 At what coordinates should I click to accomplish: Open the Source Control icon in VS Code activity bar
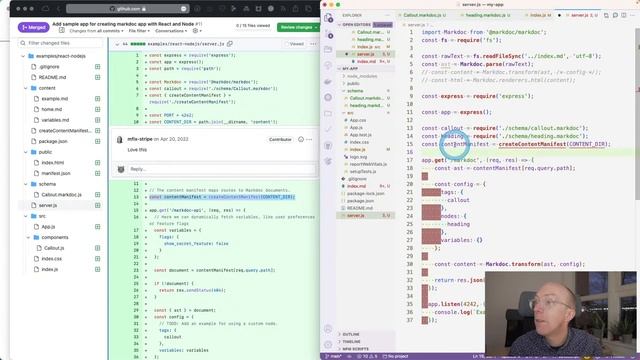coord(329,34)
